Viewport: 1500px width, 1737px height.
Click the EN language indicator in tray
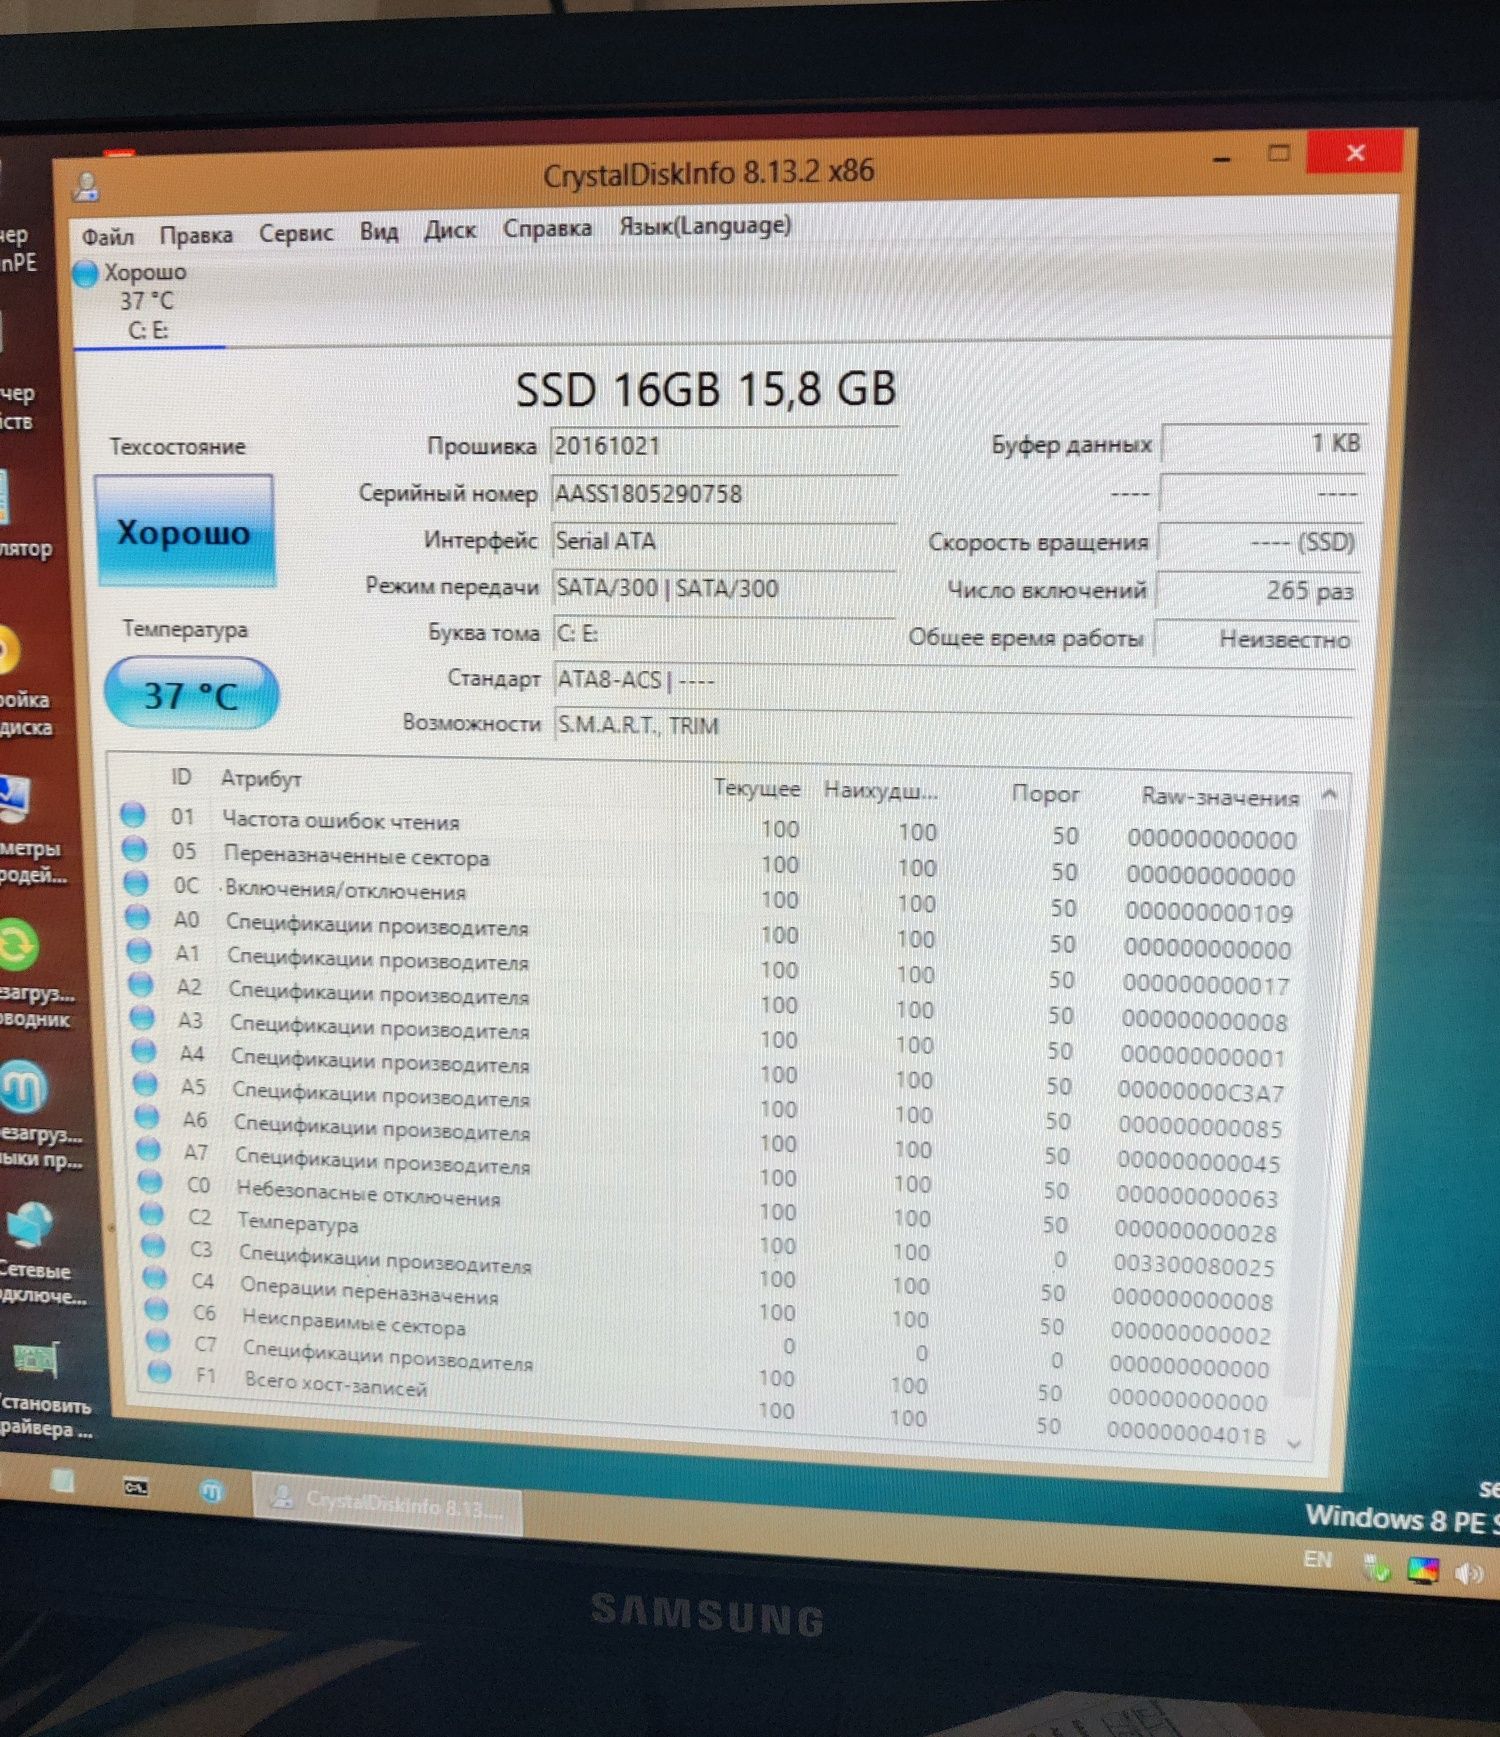[x=1317, y=1559]
